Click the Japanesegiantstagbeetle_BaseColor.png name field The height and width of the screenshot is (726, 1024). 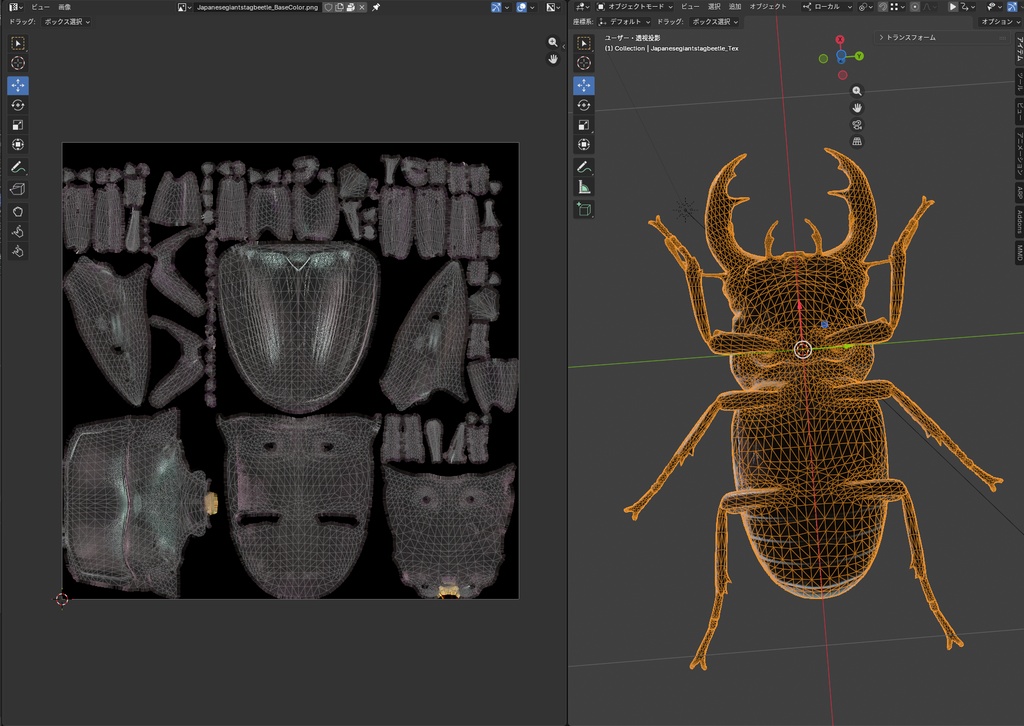pyautogui.click(x=257, y=7)
